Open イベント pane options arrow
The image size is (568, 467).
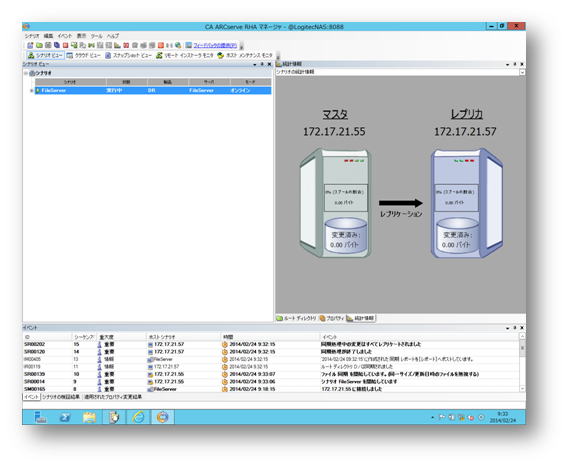(x=508, y=328)
